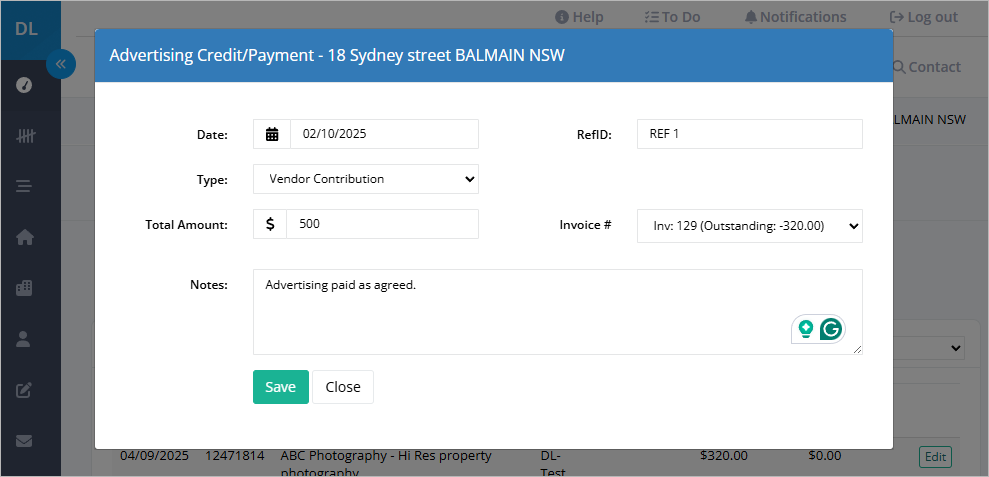Open the building icon in sidebar

(x=24, y=288)
